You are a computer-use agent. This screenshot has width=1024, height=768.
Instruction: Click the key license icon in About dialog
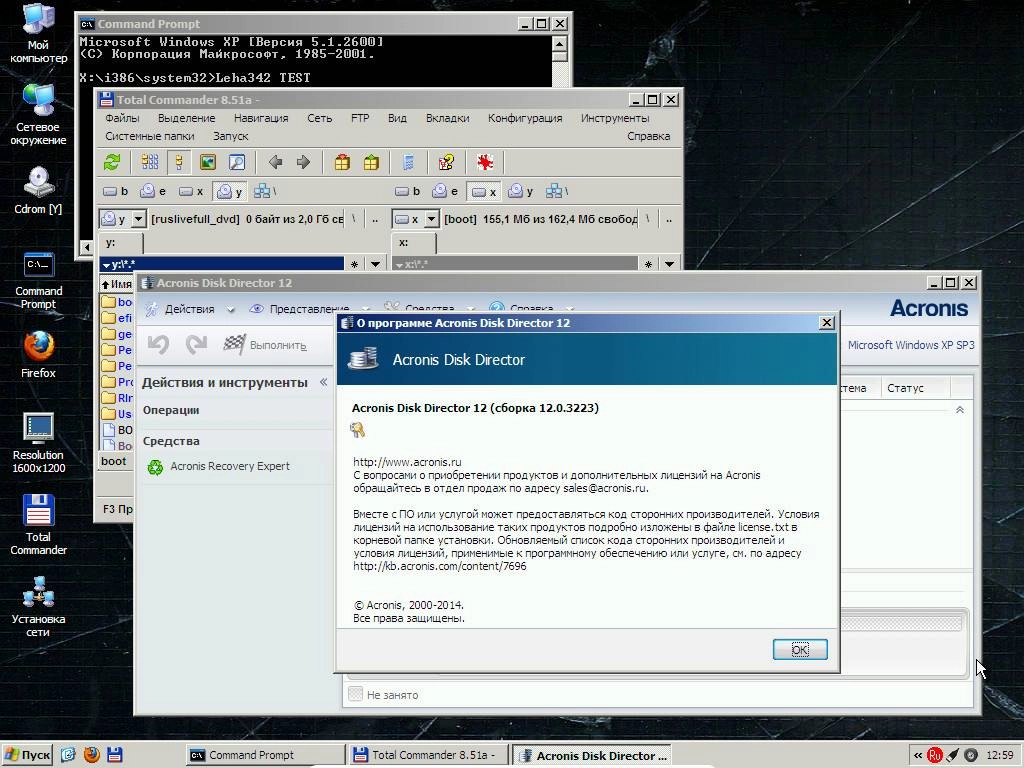click(357, 430)
